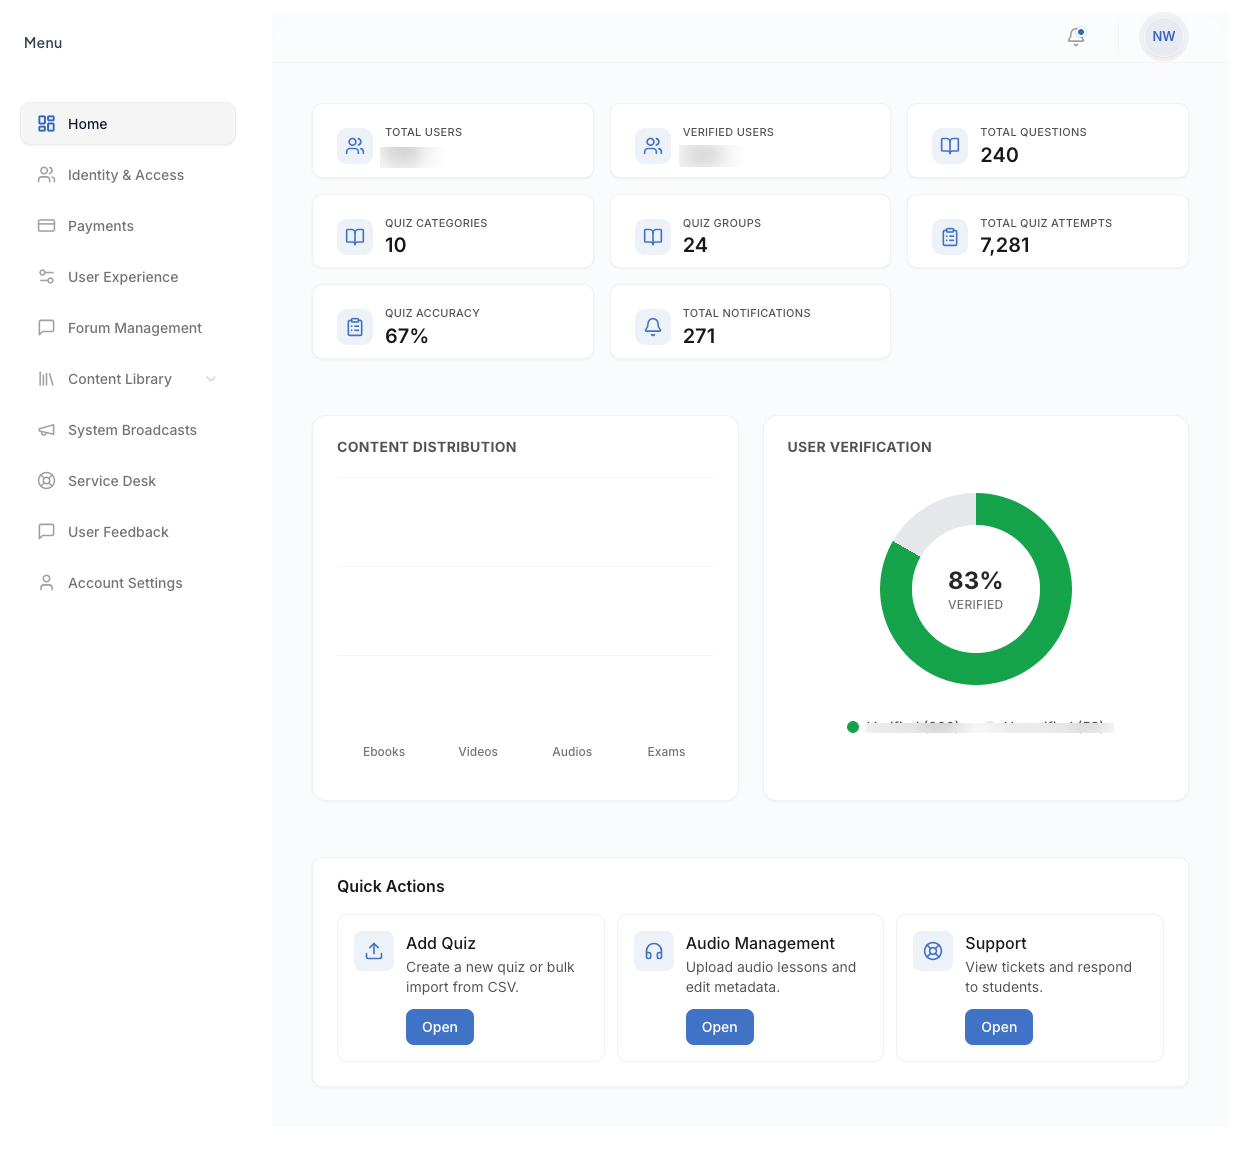Go to Account Settings

(128, 583)
